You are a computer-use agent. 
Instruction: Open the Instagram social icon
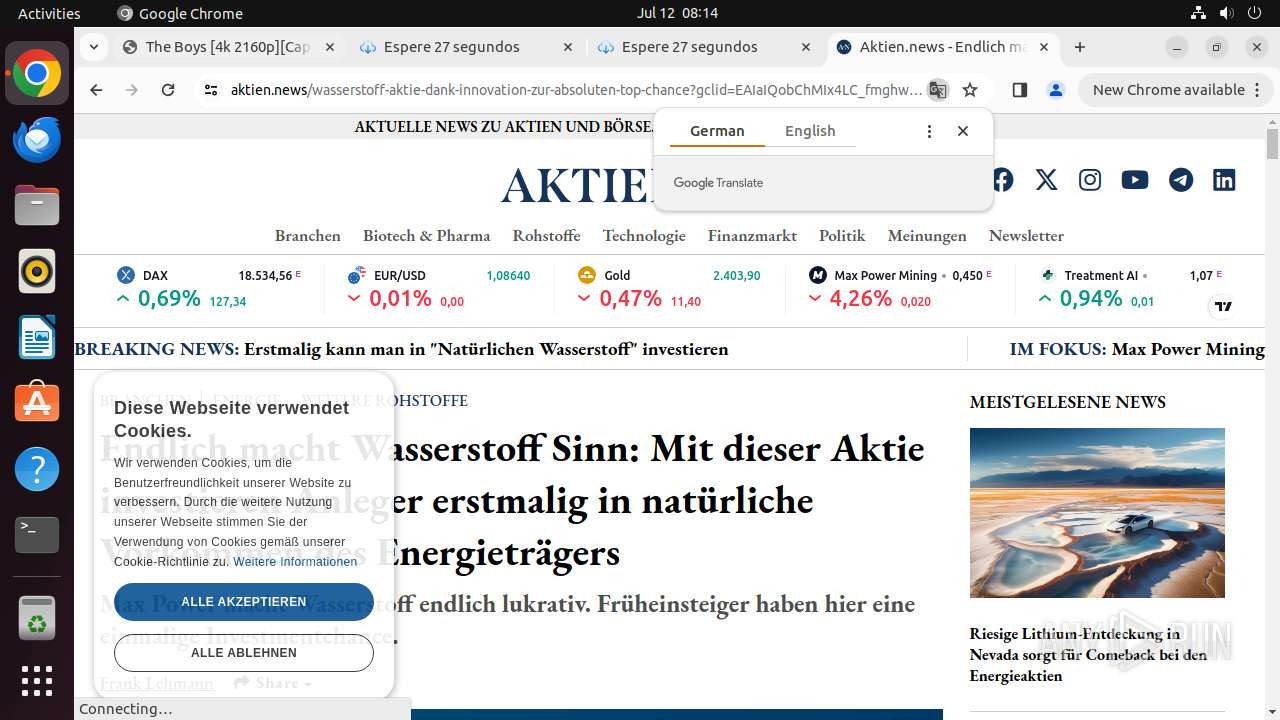click(1090, 180)
